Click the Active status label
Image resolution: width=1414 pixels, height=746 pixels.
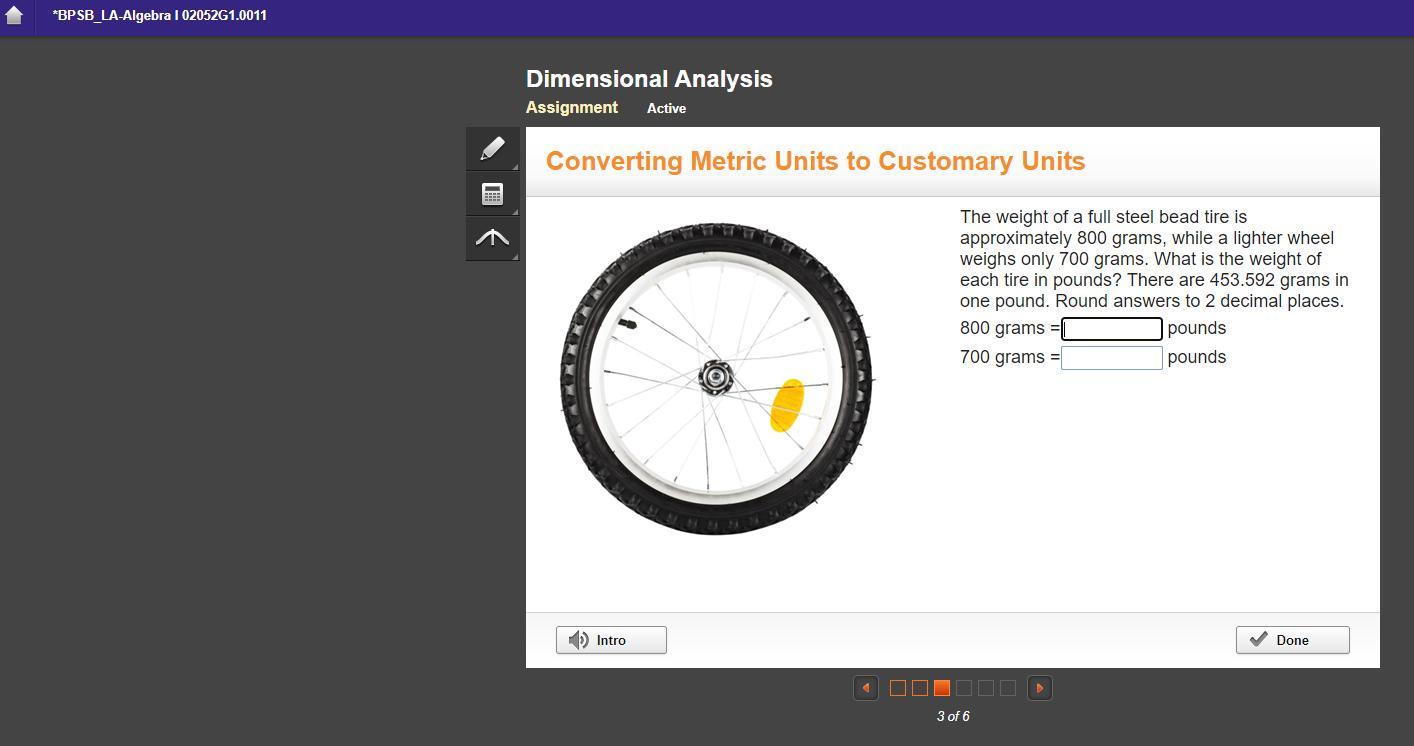point(666,108)
